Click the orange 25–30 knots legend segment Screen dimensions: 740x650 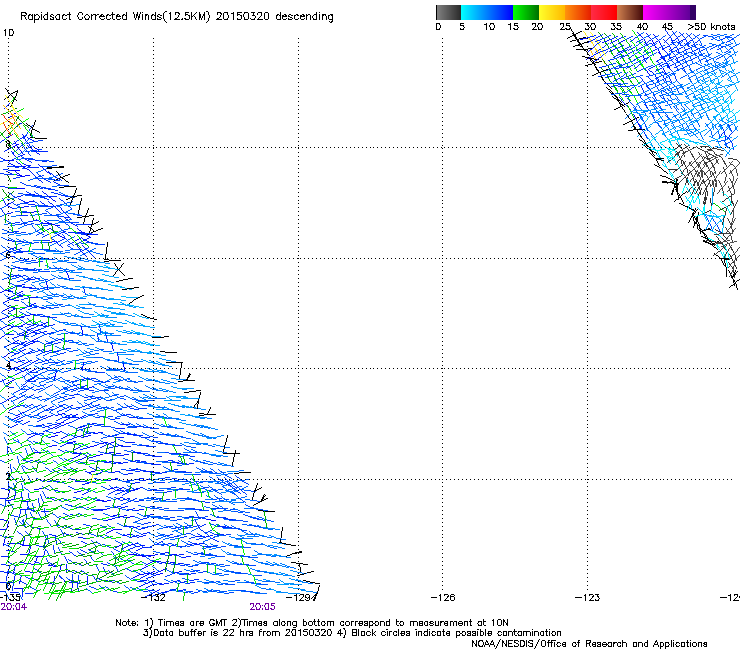[x=578, y=12]
